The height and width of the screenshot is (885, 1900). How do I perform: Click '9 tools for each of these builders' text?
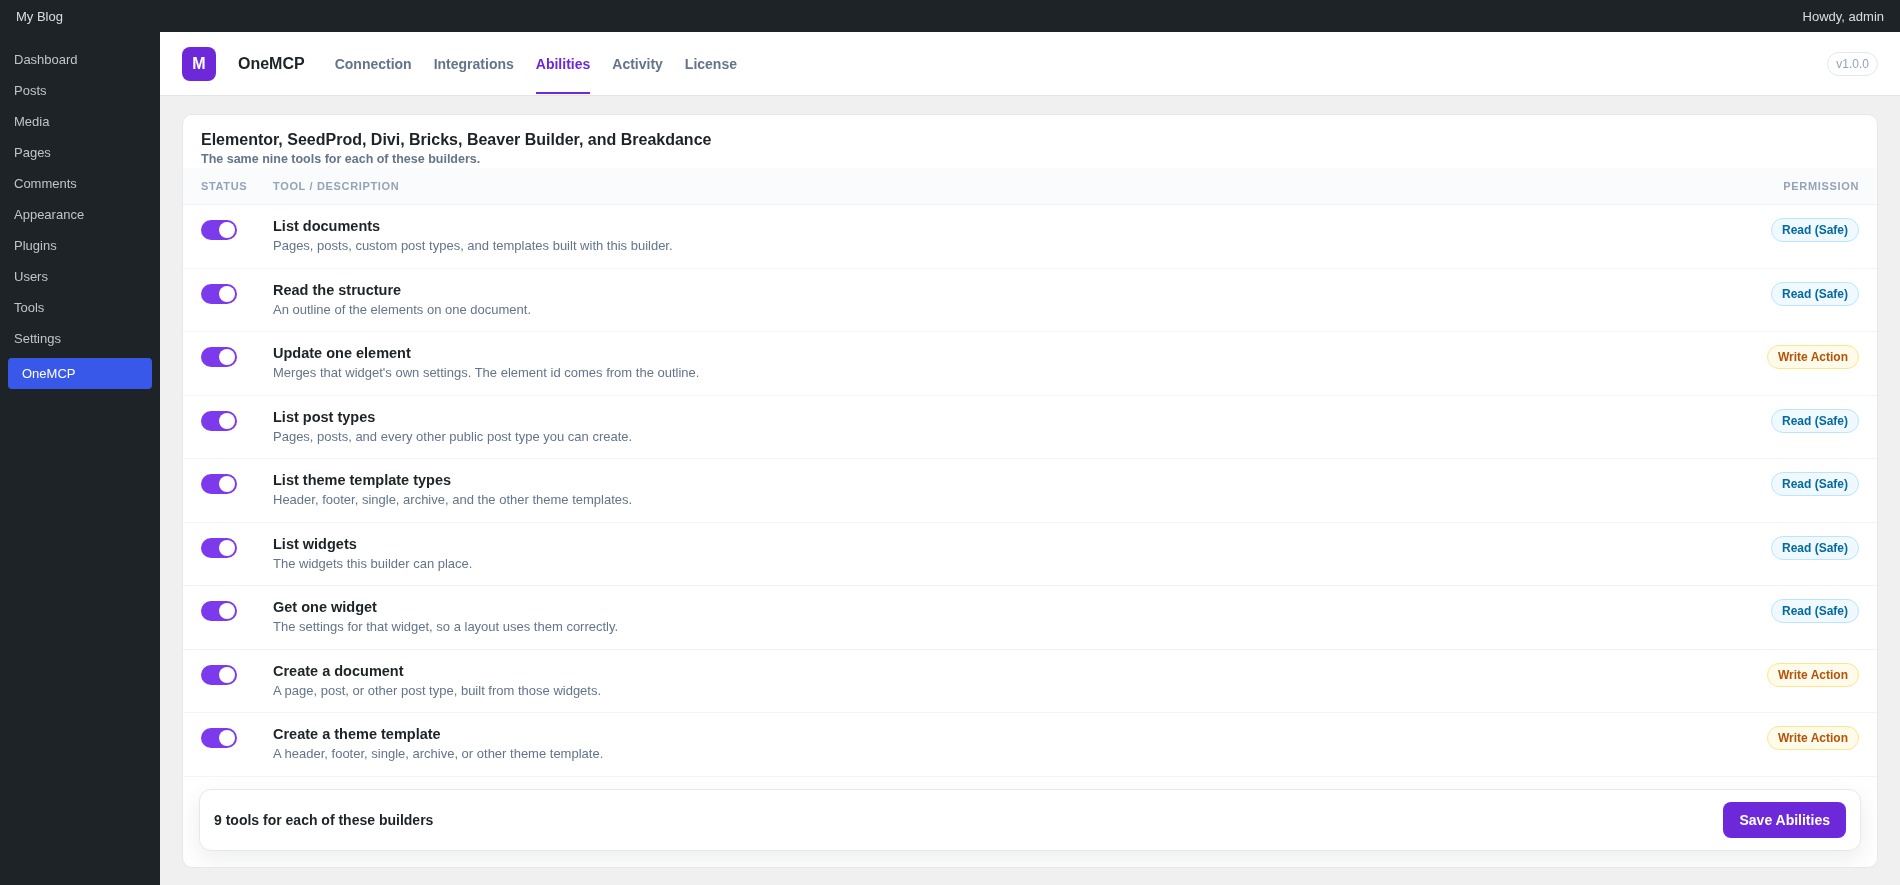[x=323, y=820]
